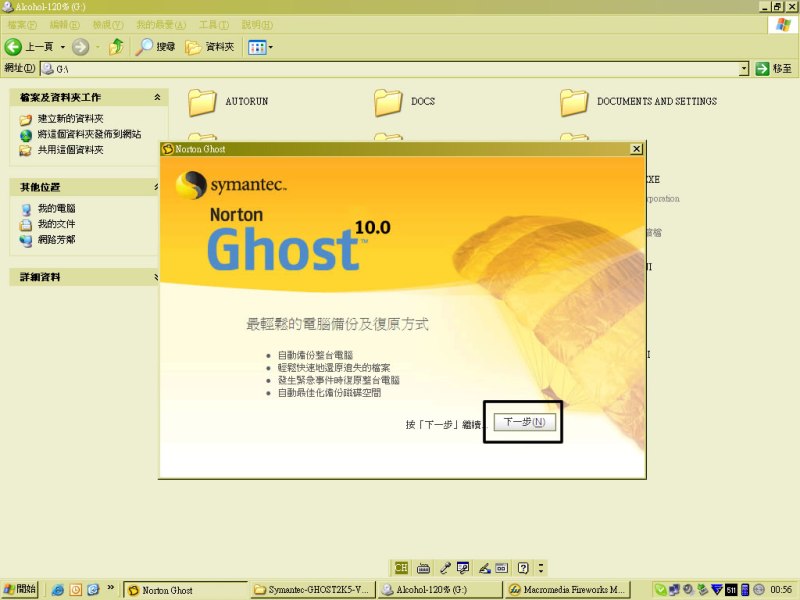Click the keyboard icon on language bar
The width and height of the screenshot is (800, 600).
423,568
